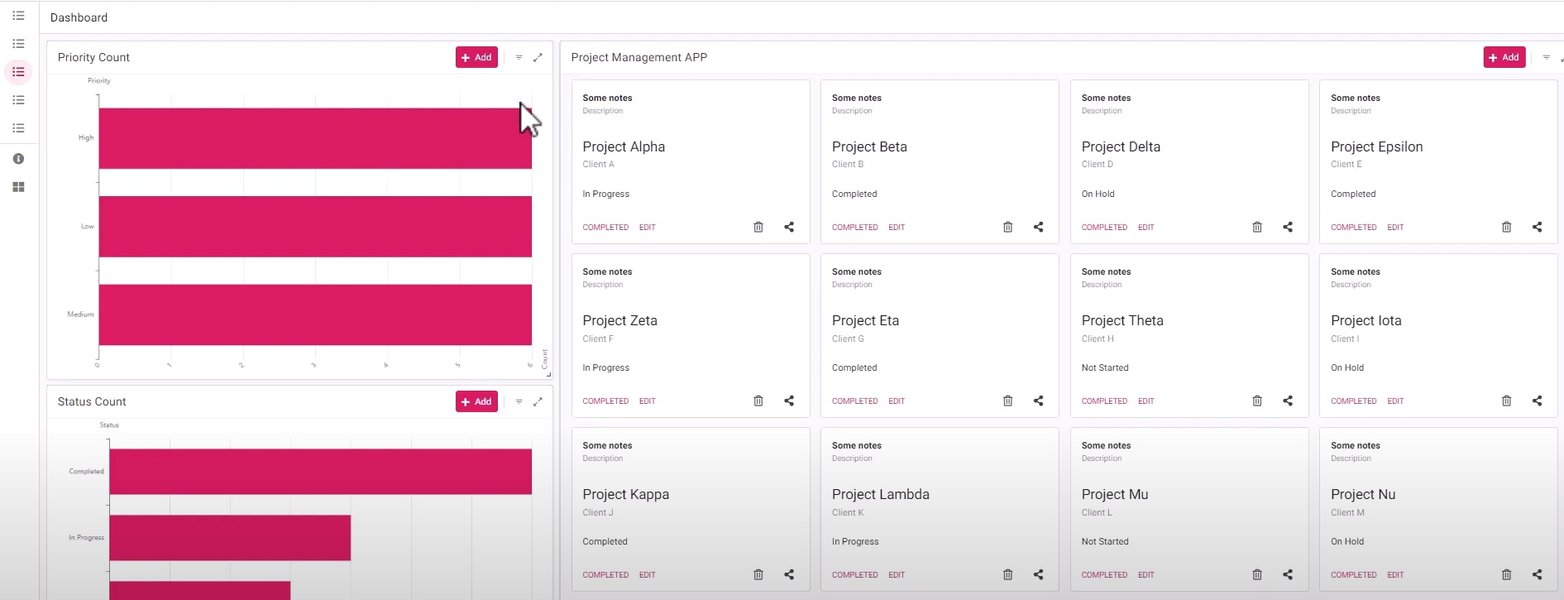The image size is (1564, 600).
Task: Delete the Project Theta card
Action: pyautogui.click(x=1257, y=401)
